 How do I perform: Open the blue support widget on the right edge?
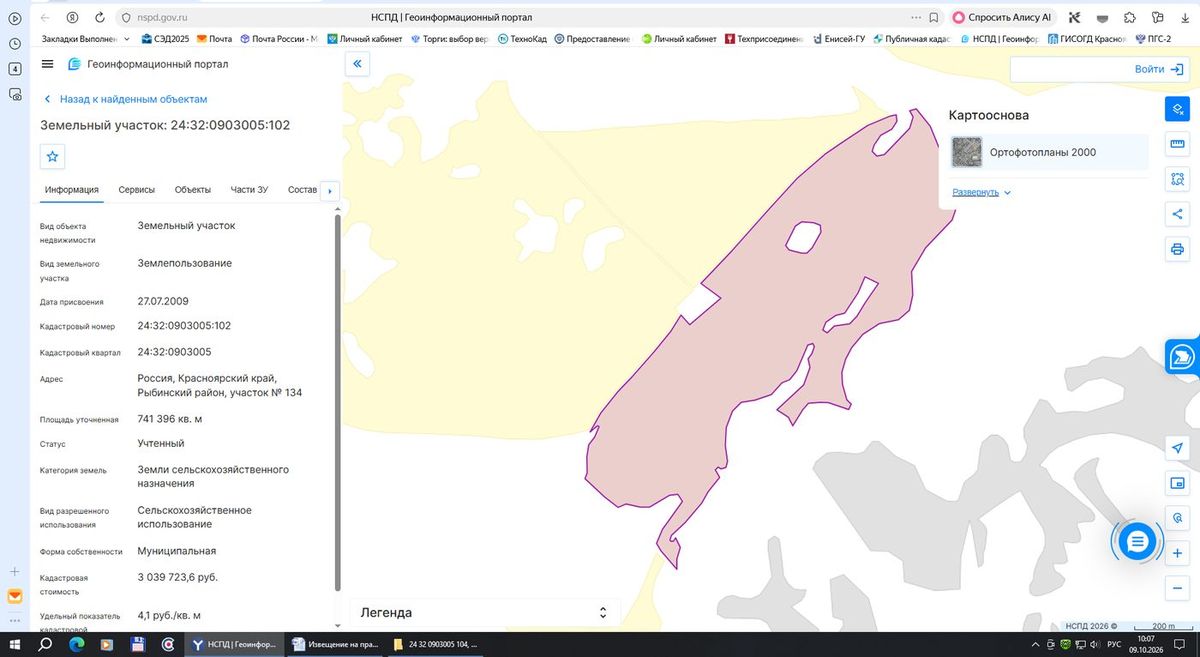point(1183,357)
